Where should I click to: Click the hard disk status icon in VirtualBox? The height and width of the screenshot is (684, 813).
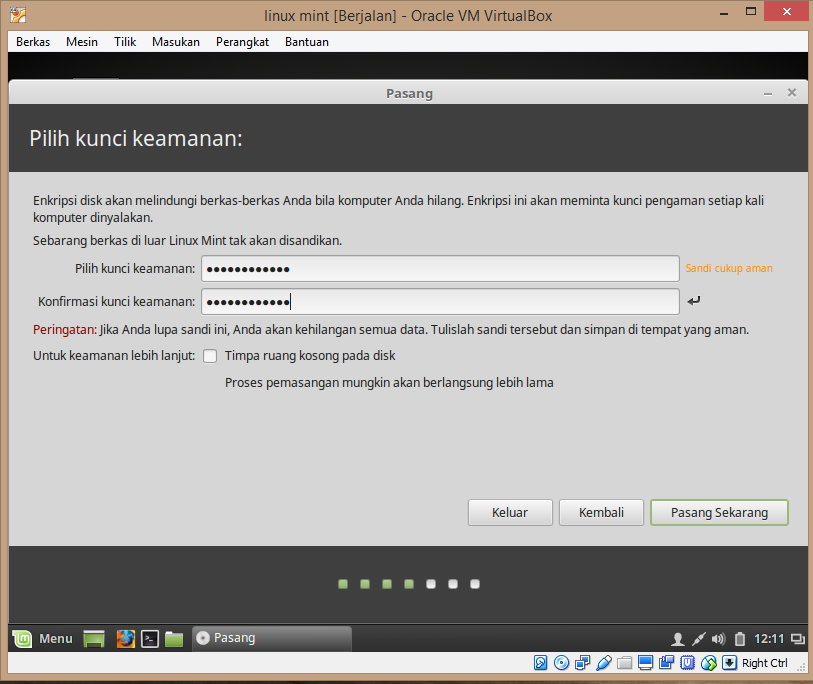coord(541,663)
